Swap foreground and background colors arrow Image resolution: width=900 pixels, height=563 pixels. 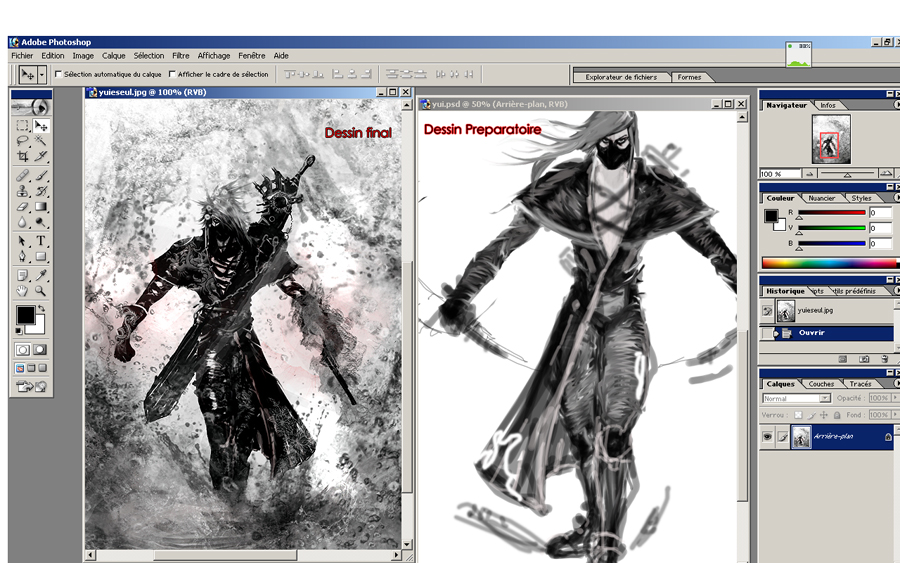click(41, 309)
